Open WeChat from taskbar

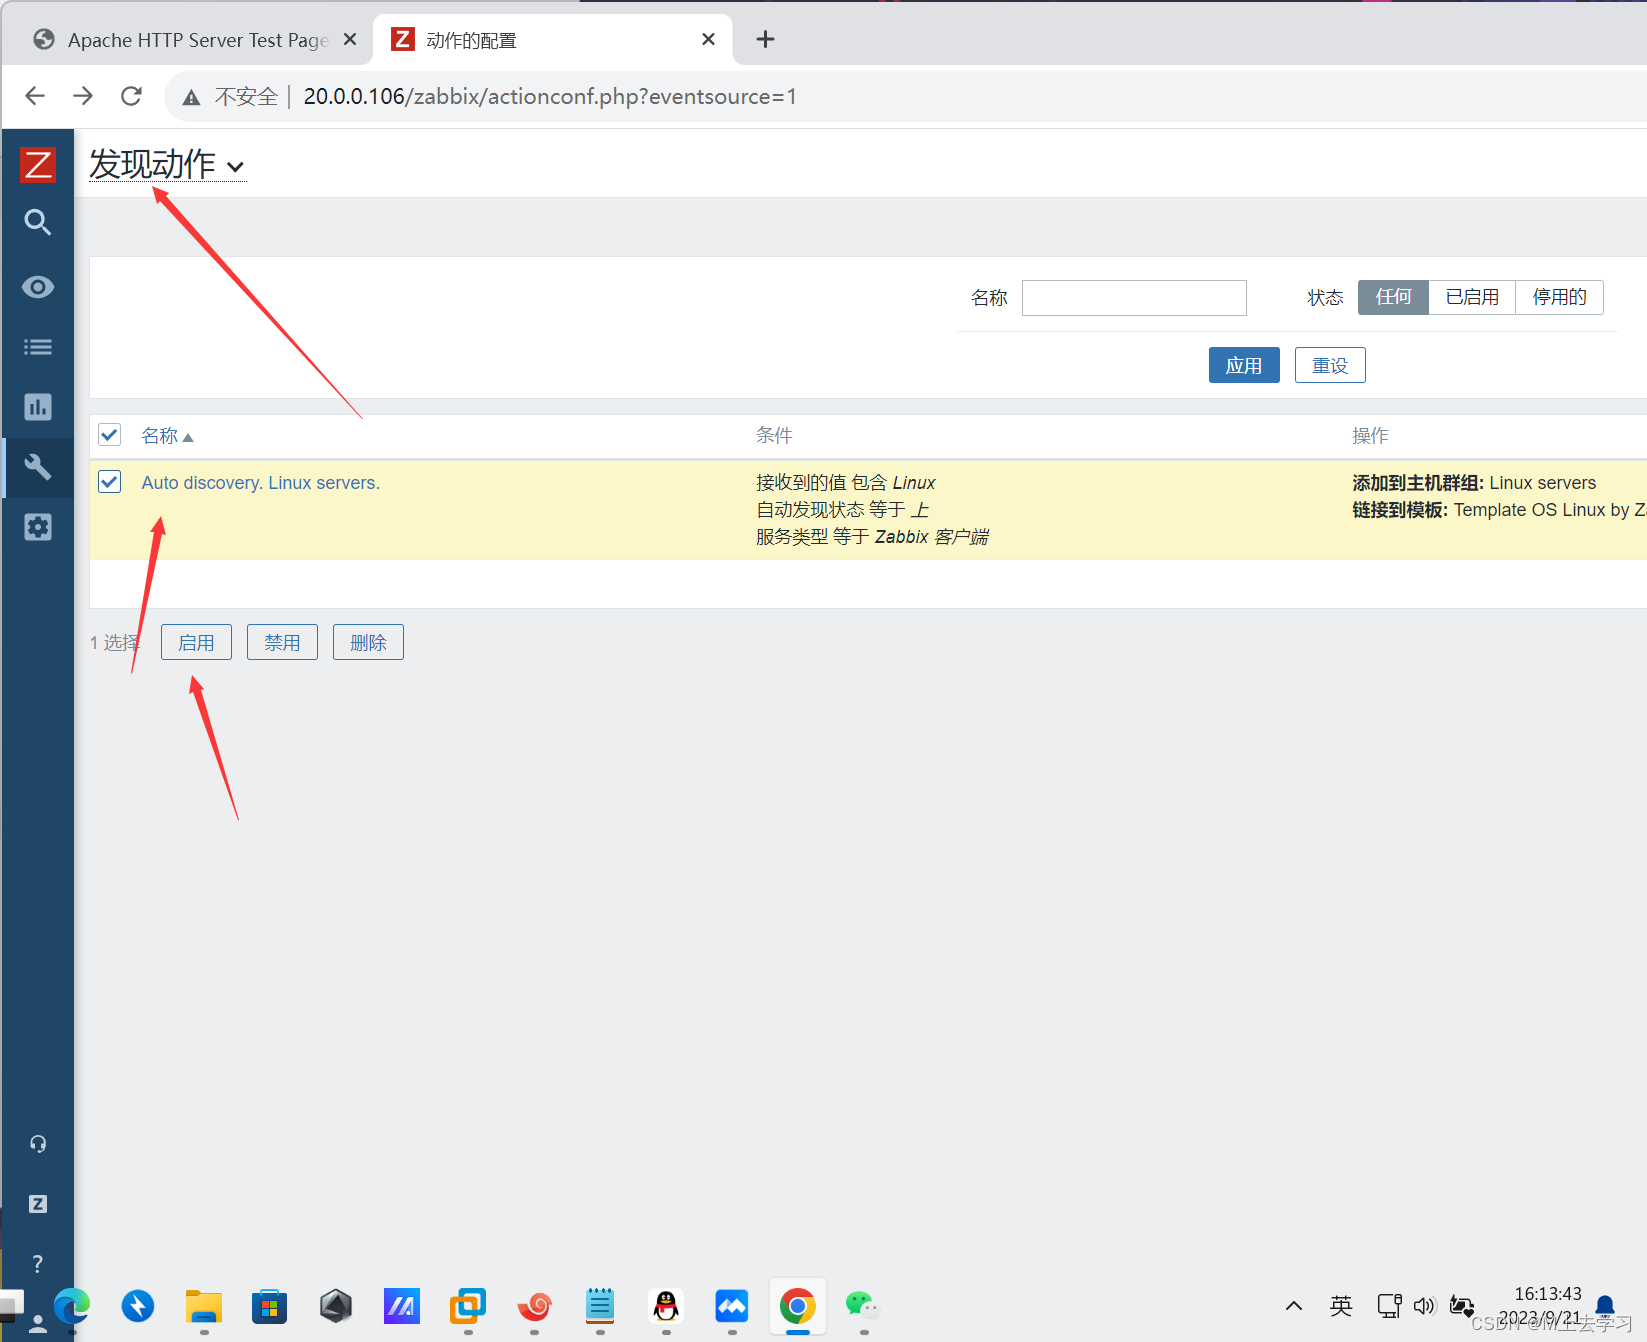pos(862,1306)
